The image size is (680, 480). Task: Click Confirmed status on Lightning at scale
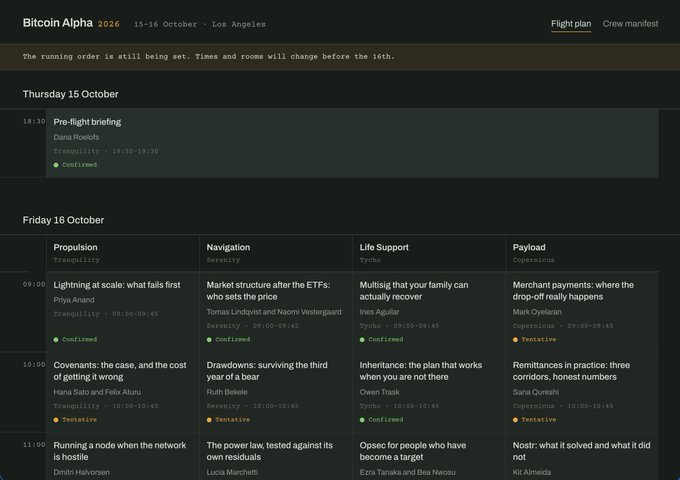tap(75, 340)
